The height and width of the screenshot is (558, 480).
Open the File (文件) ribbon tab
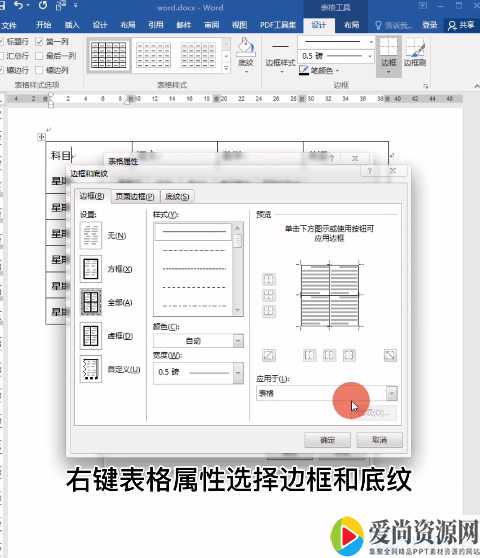pyautogui.click(x=9, y=25)
